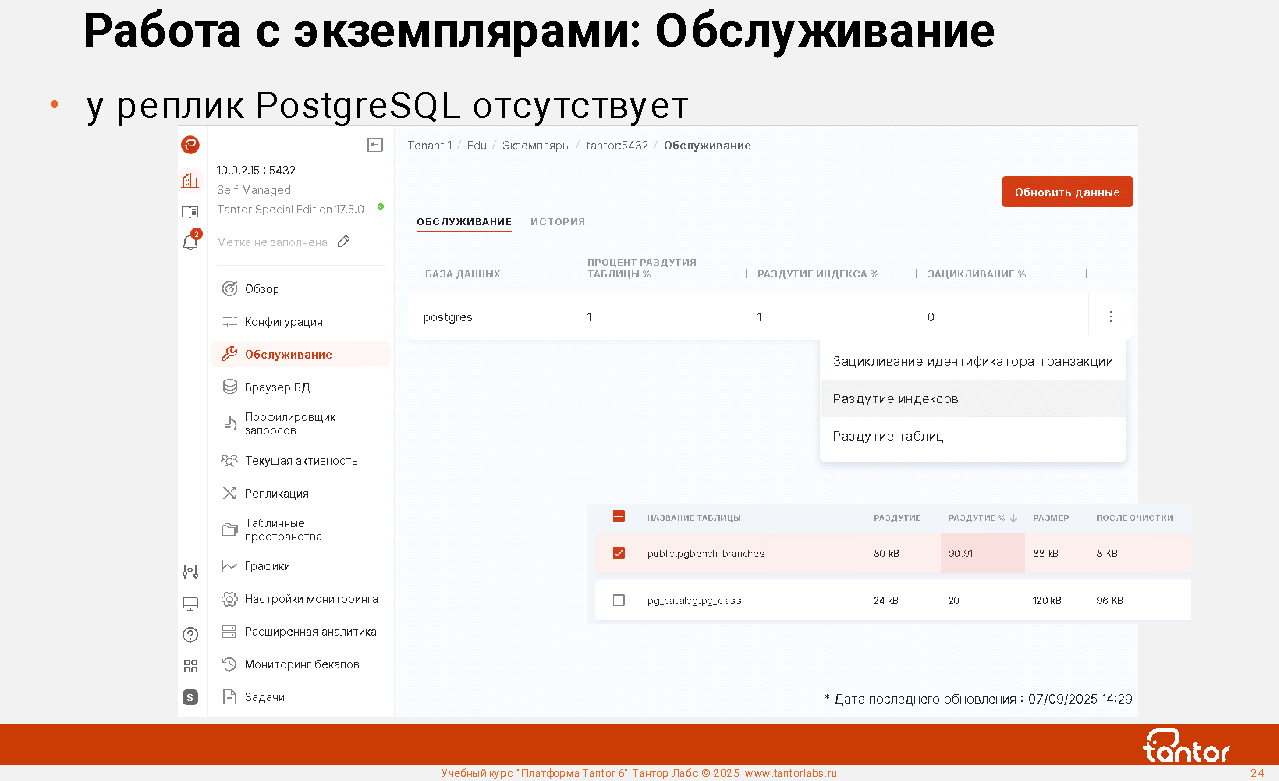Switch to the История tab
This screenshot has height=781, width=1279.
pyautogui.click(x=557, y=222)
